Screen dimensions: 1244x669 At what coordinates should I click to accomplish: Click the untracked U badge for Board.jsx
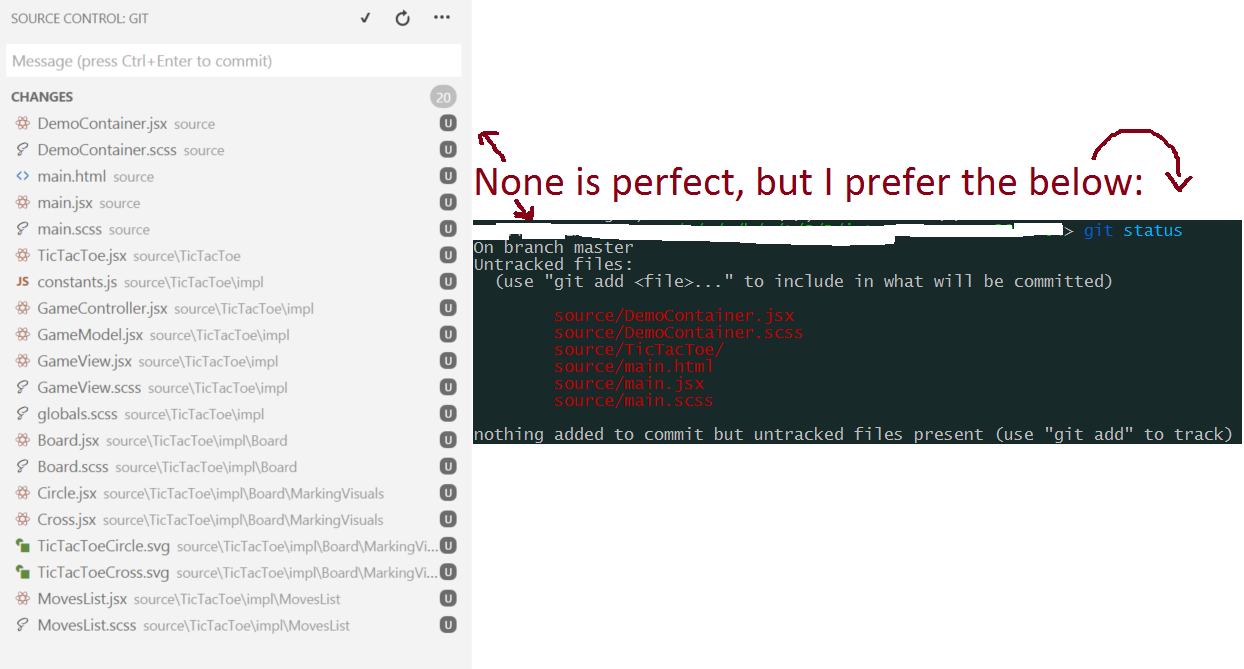(x=448, y=440)
